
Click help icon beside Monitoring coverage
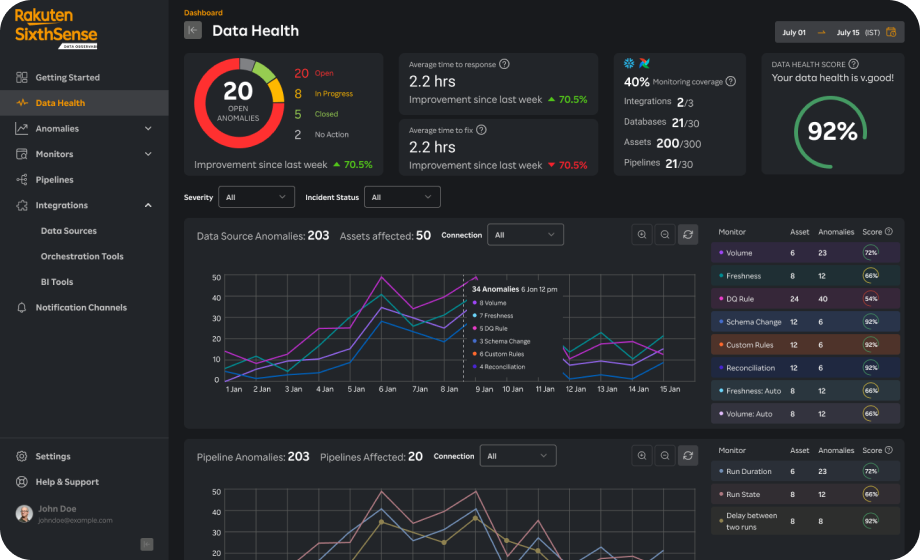[x=730, y=82]
